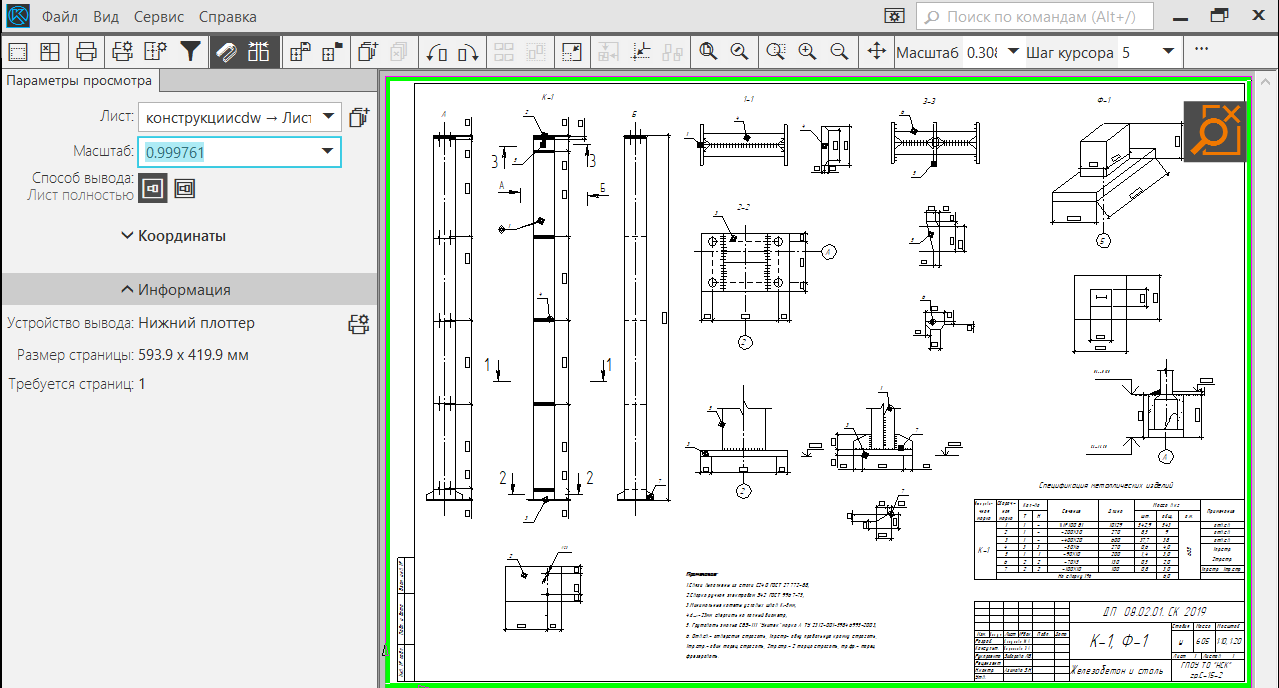Open the Лист sheet dropdown
This screenshot has height=688, width=1279.
[x=240, y=117]
